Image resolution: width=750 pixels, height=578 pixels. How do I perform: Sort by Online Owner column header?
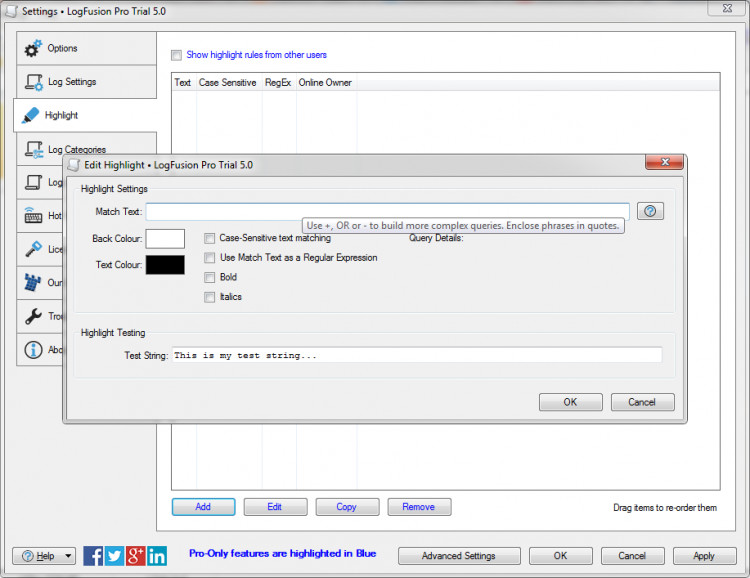pyautogui.click(x=325, y=83)
